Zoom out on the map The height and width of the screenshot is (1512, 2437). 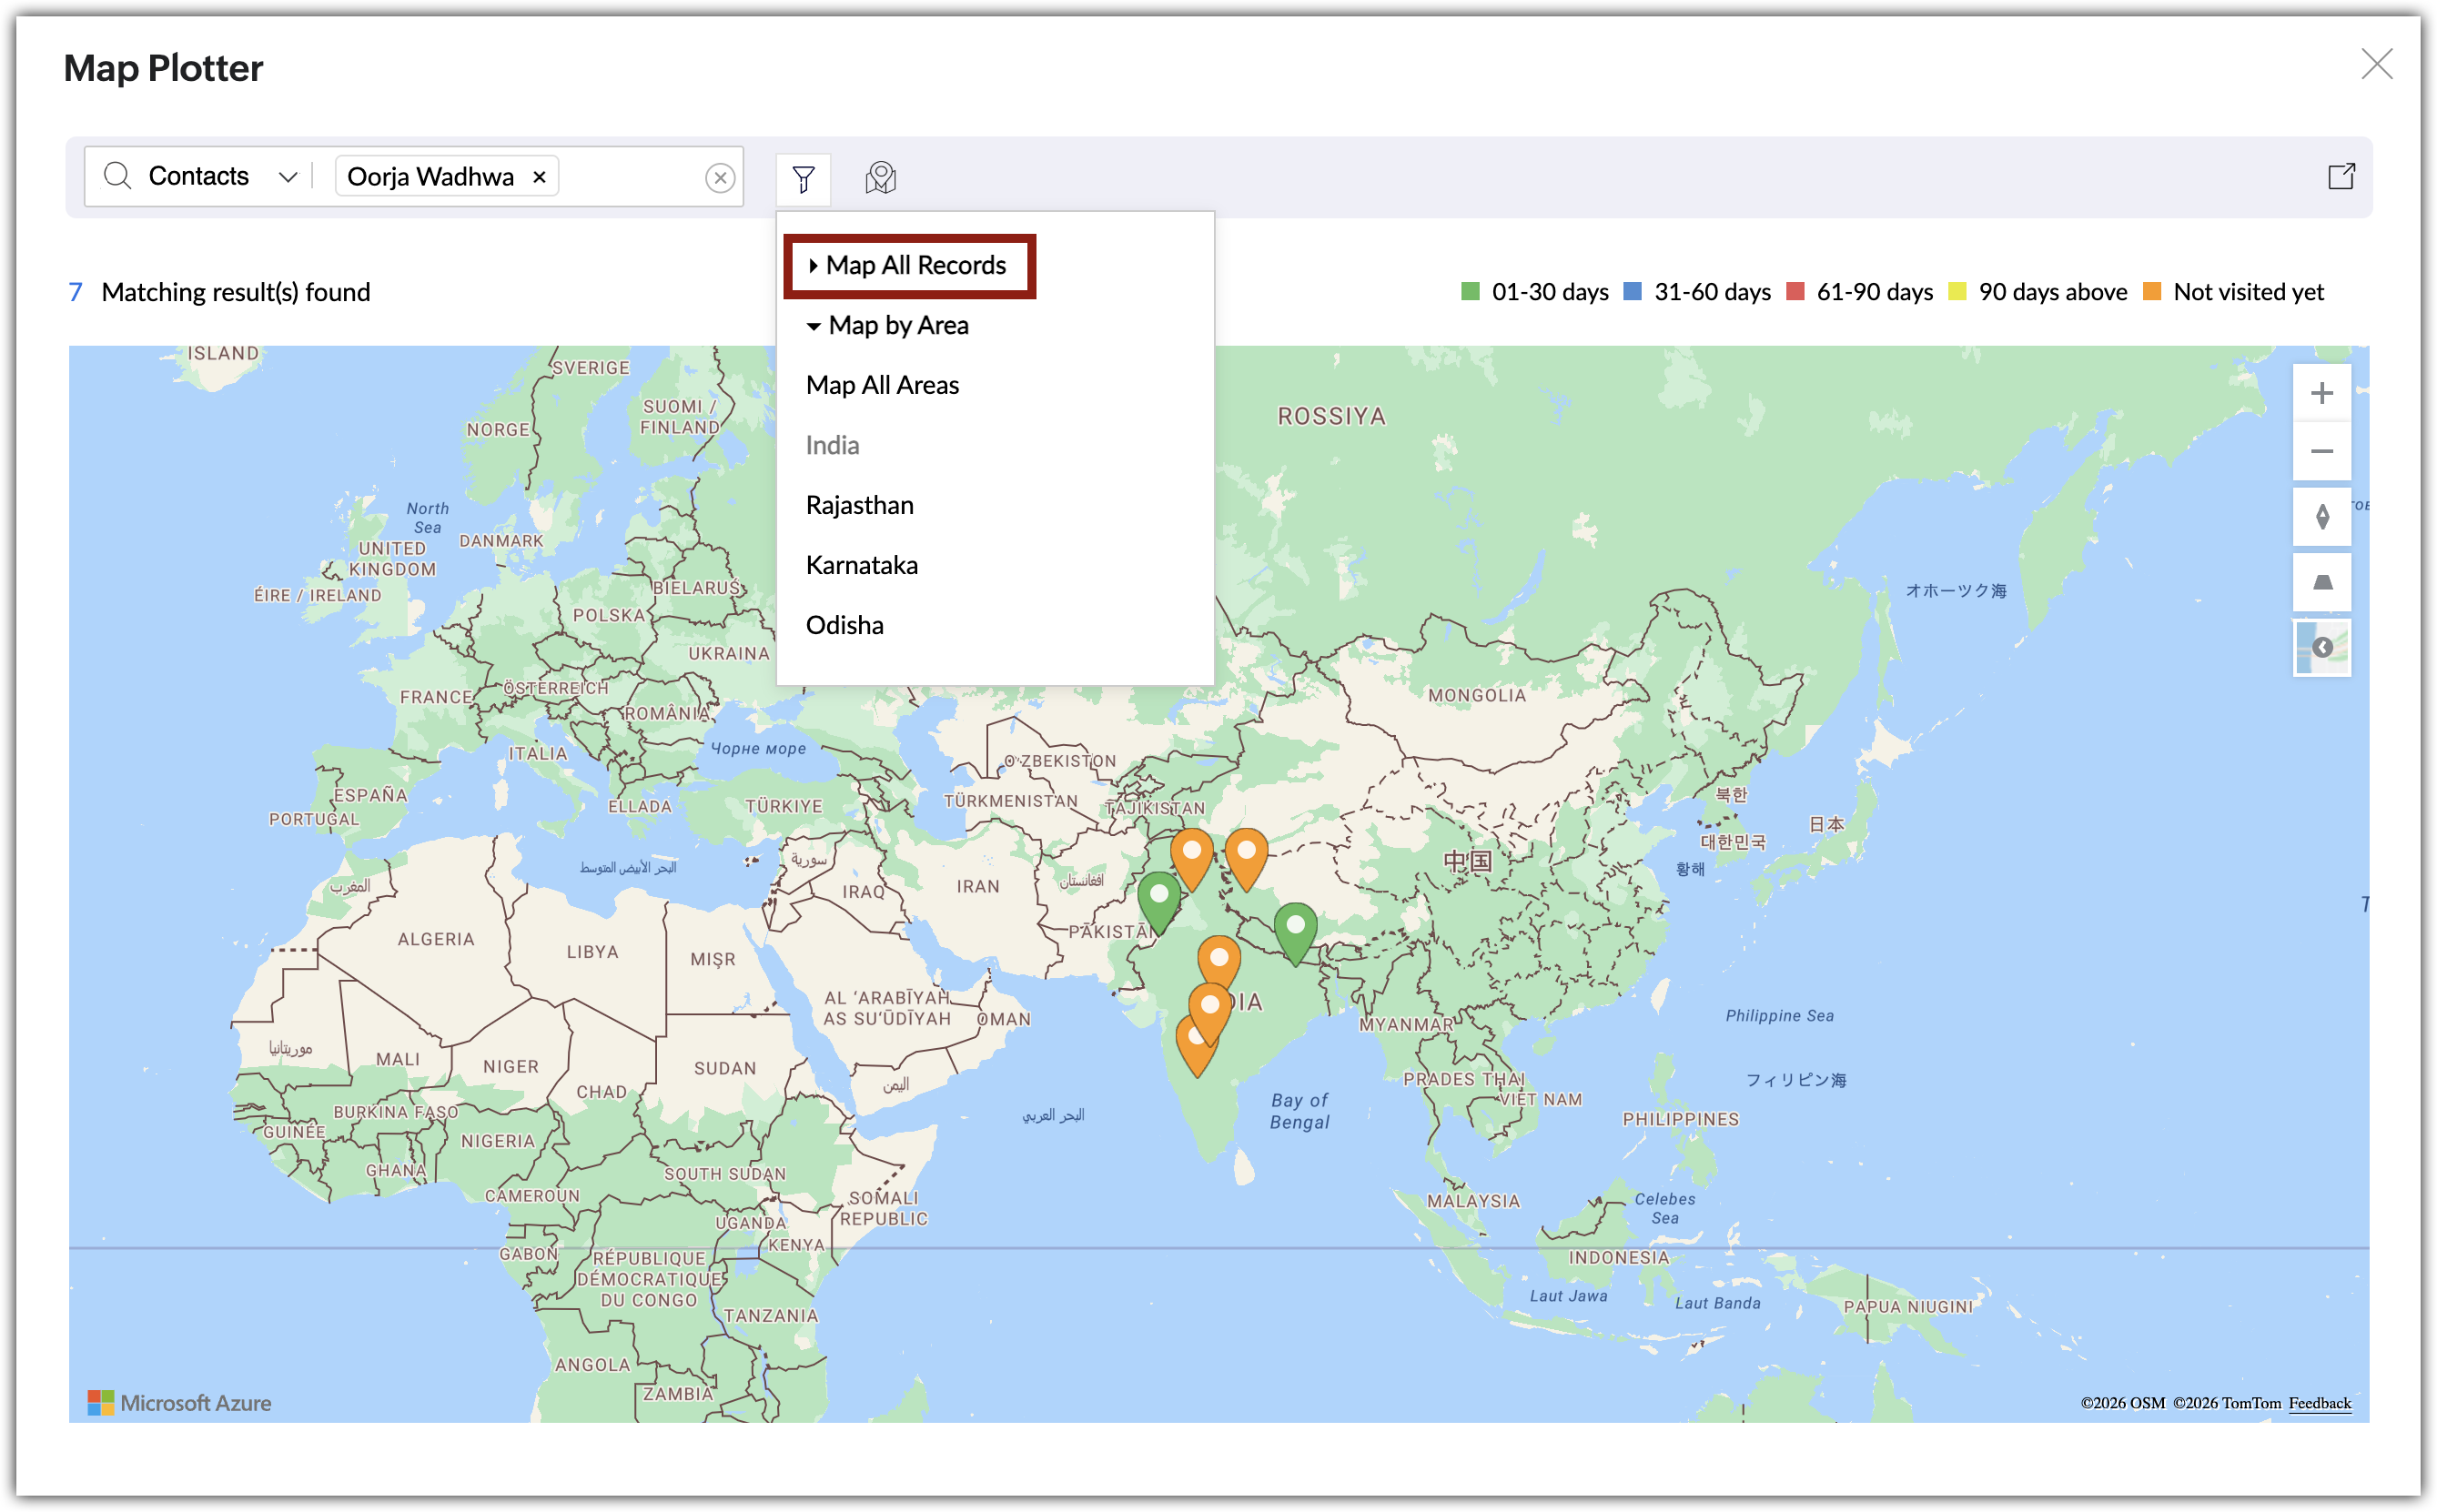tap(2321, 451)
